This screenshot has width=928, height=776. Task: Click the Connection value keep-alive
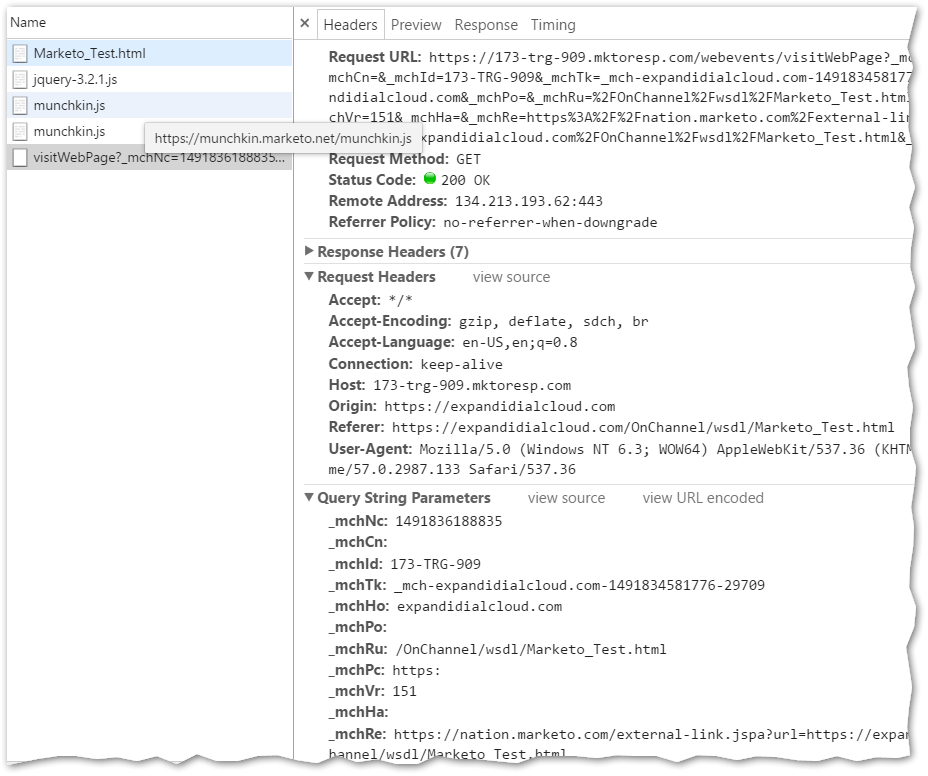click(x=462, y=365)
